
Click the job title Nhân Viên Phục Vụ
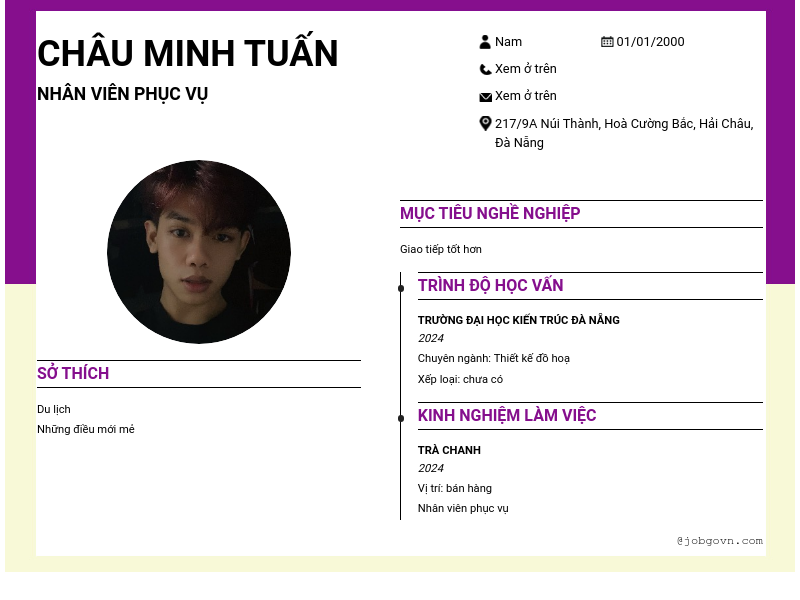coord(122,94)
